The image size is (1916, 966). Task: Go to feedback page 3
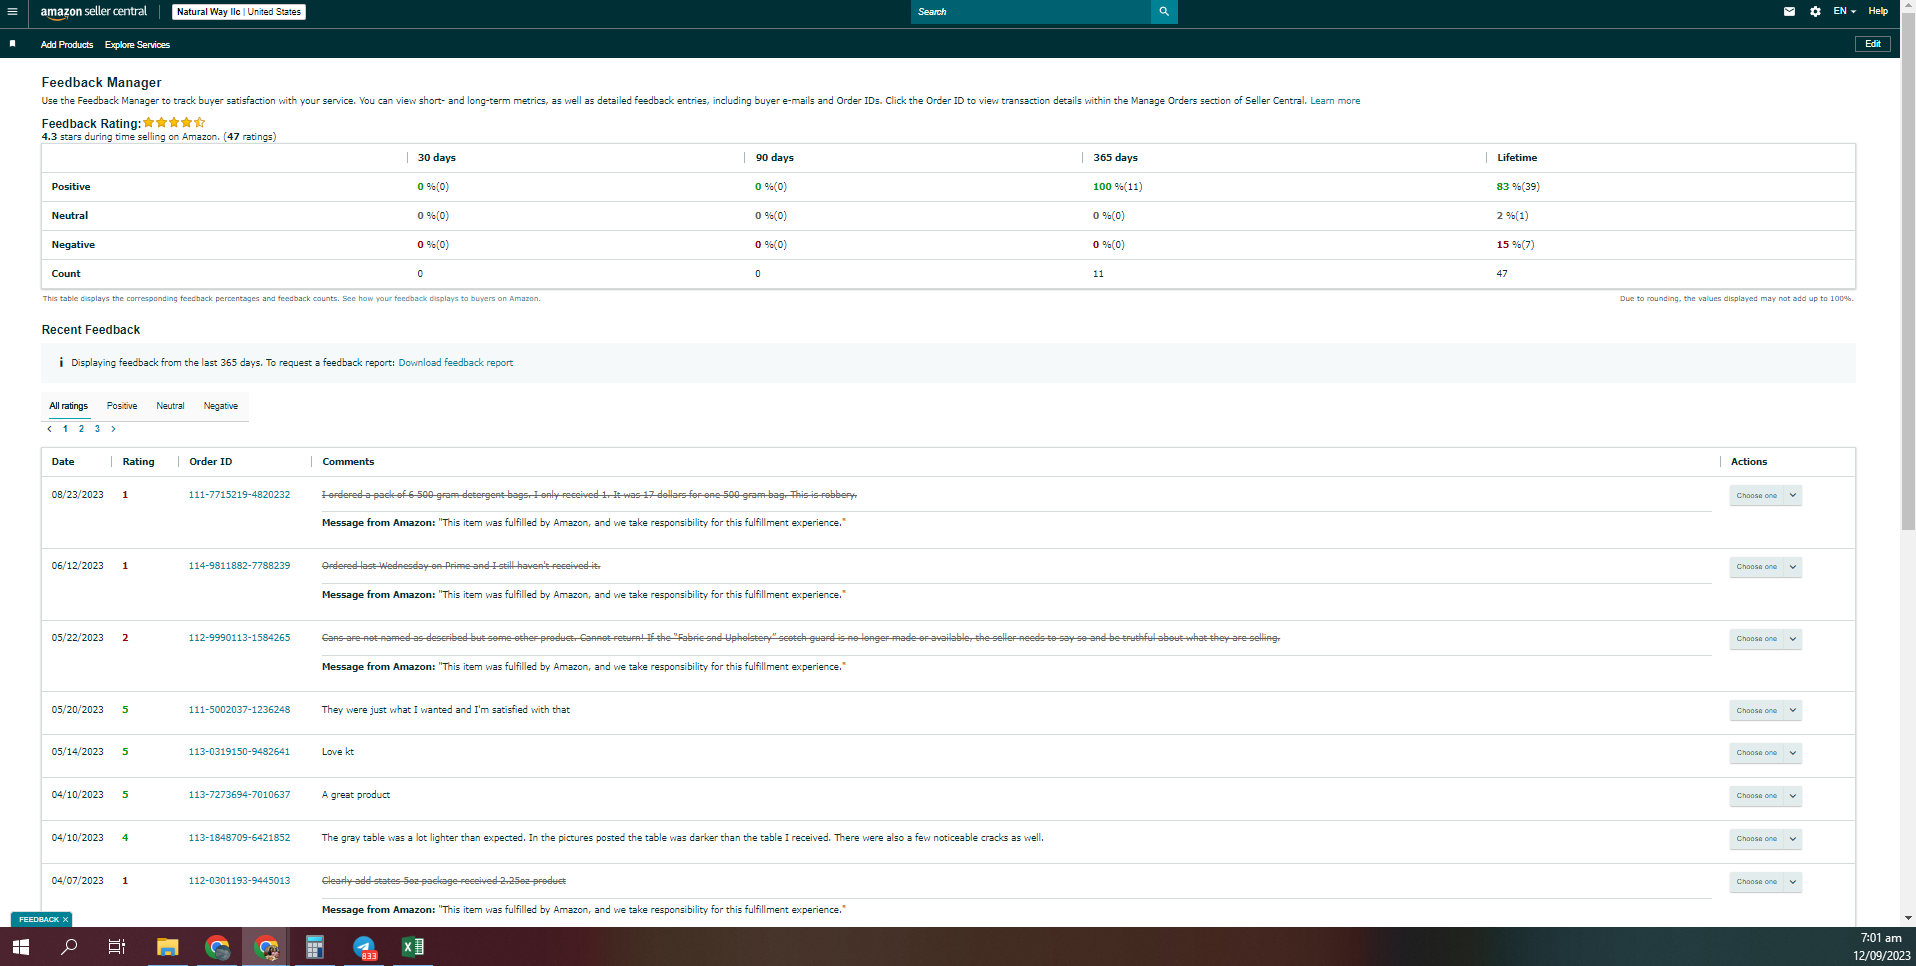pos(97,429)
